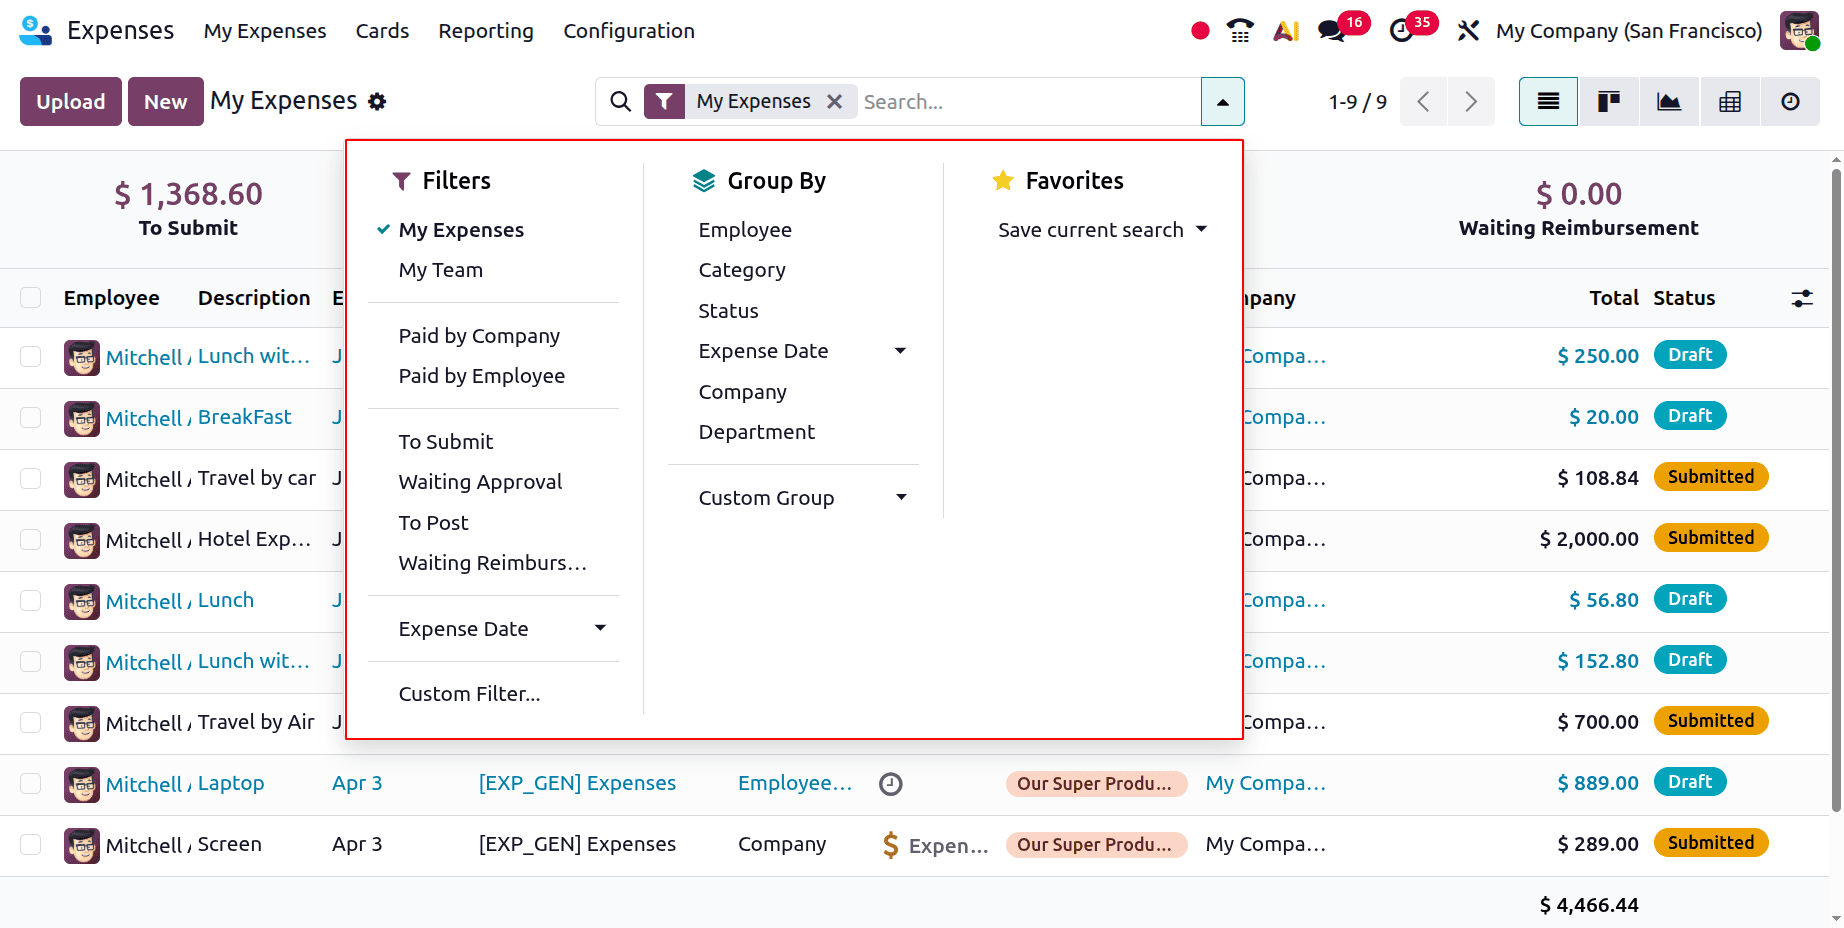Click the vertical scrollbar of the list
The image size is (1844, 928).
point(1836,490)
